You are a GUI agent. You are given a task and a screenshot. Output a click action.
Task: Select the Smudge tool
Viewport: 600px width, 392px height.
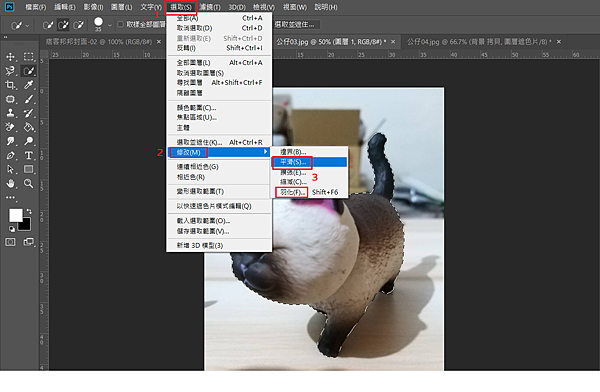click(10, 141)
